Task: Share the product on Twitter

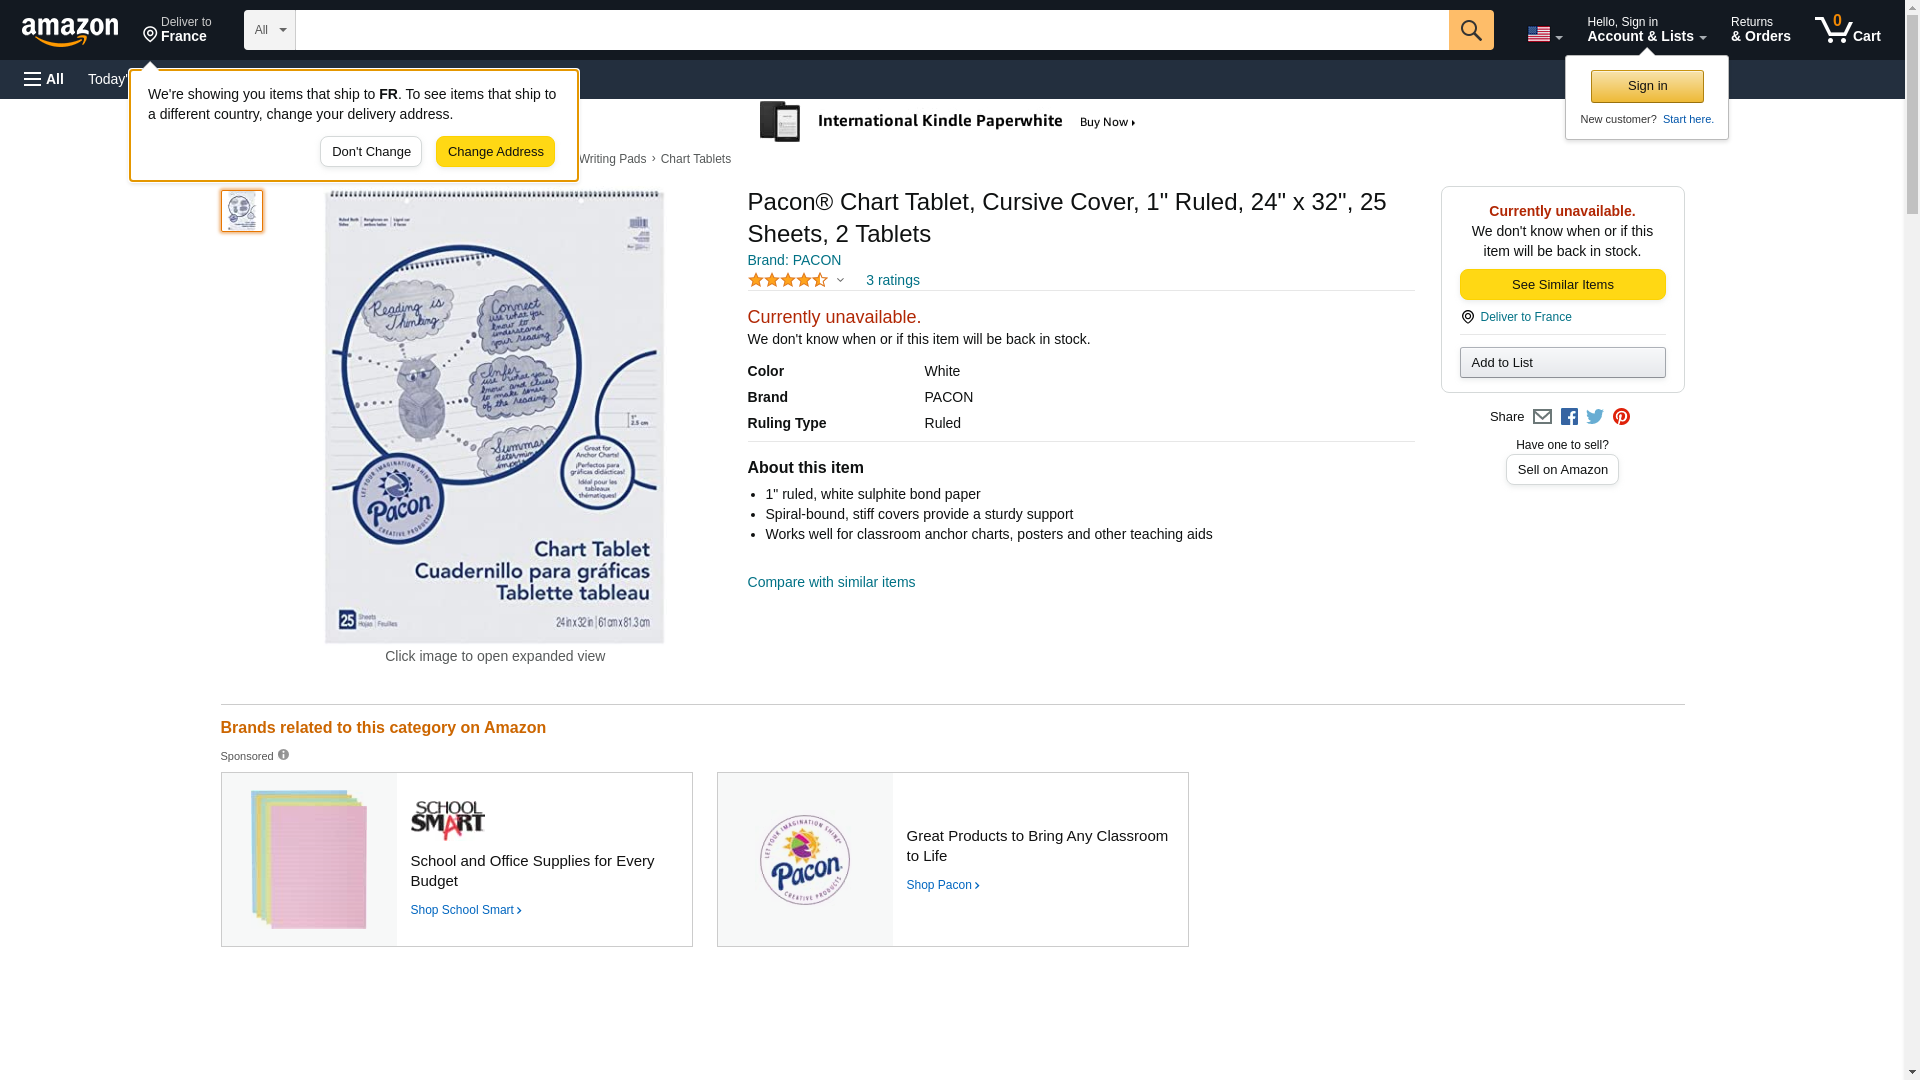Action: click(1595, 417)
